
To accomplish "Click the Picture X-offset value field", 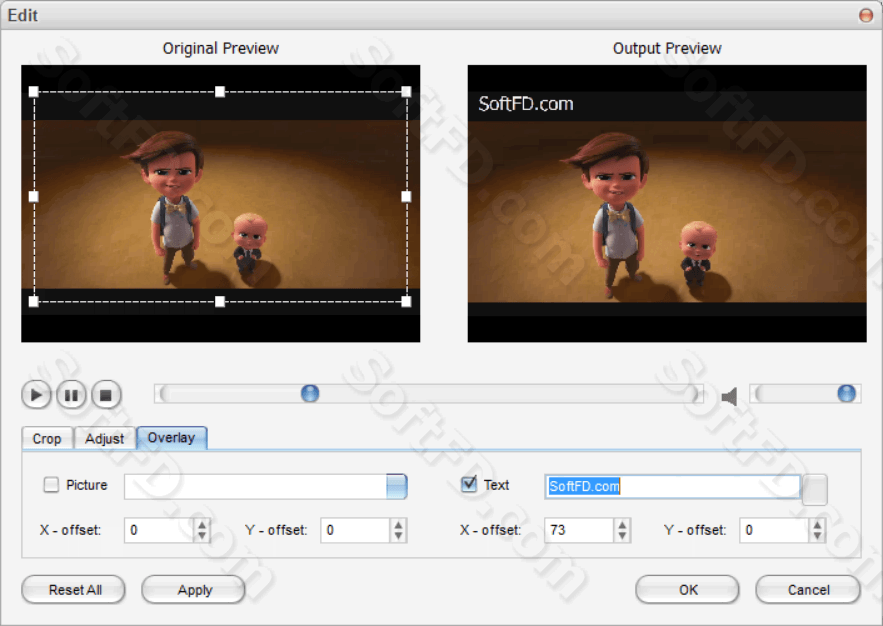I will tap(159, 530).
